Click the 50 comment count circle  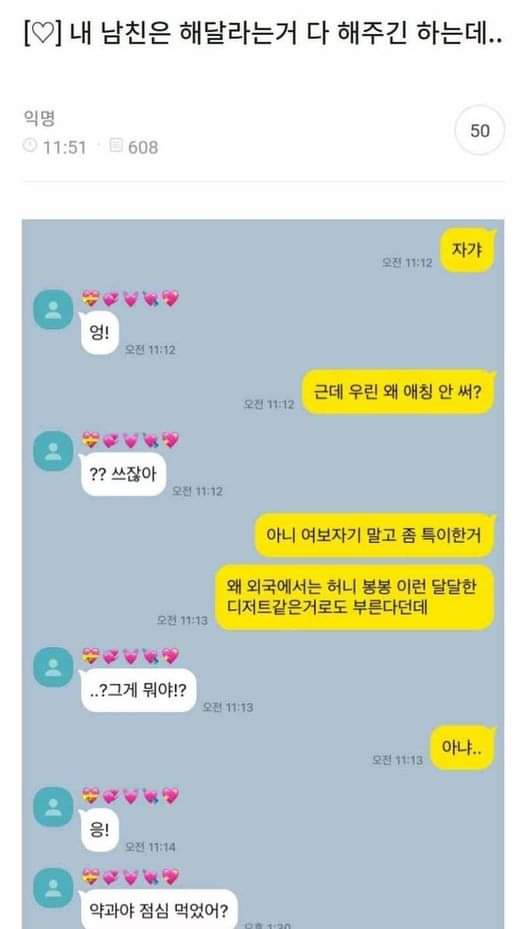[x=479, y=130]
